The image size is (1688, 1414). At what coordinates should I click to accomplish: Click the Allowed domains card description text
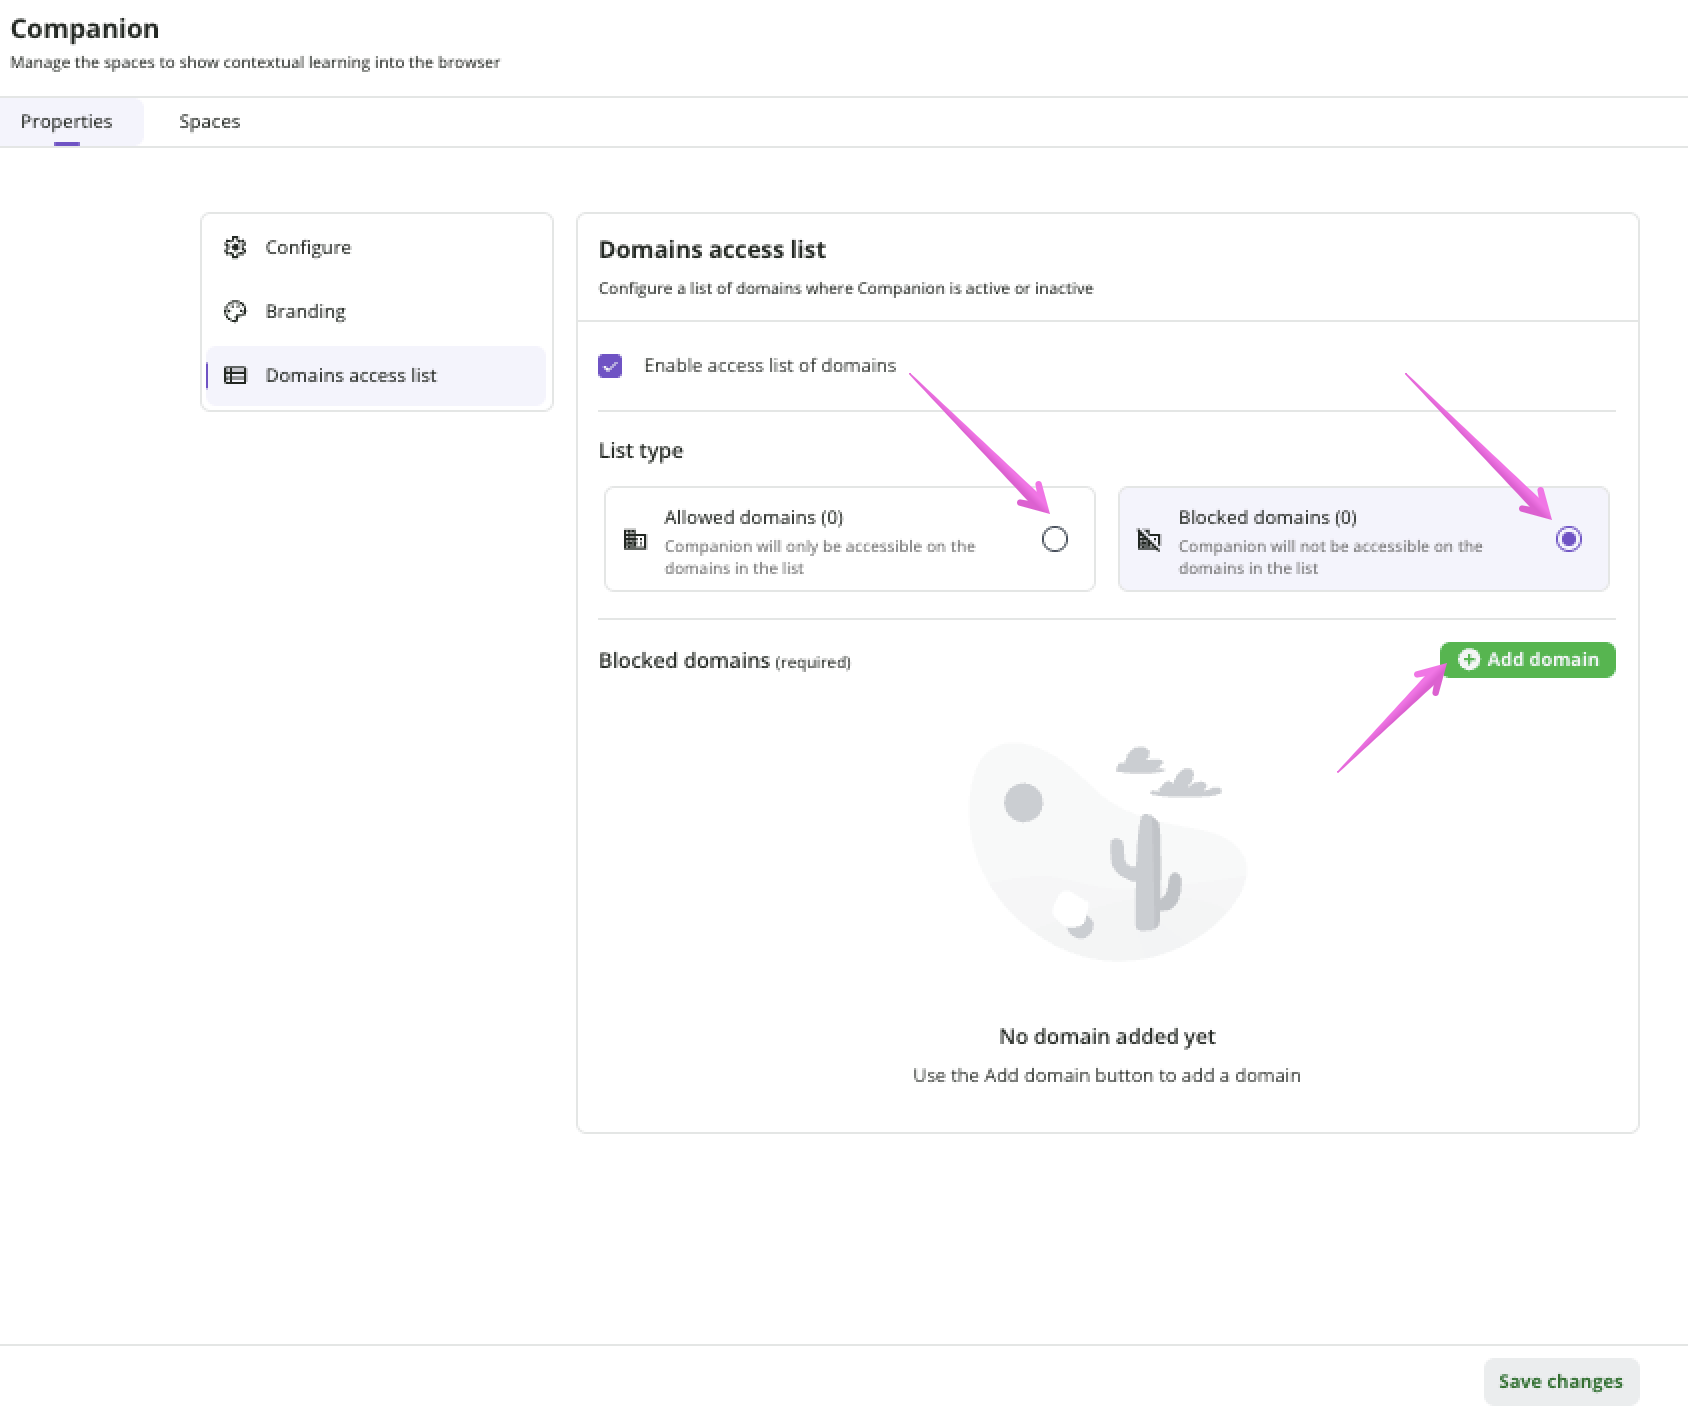point(819,557)
